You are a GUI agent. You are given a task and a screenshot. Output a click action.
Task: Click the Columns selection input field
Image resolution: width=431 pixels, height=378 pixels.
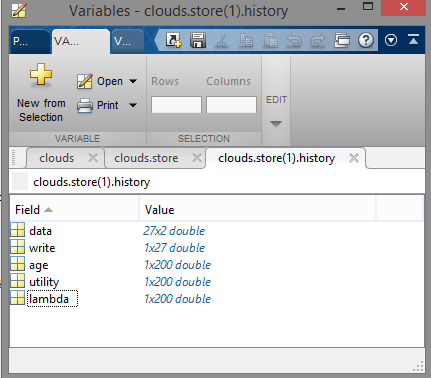(x=231, y=105)
